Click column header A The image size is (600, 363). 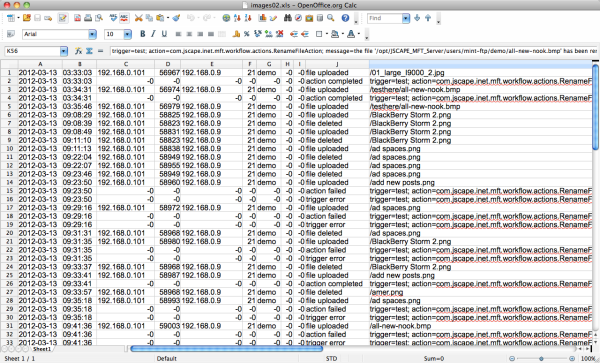pos(40,64)
